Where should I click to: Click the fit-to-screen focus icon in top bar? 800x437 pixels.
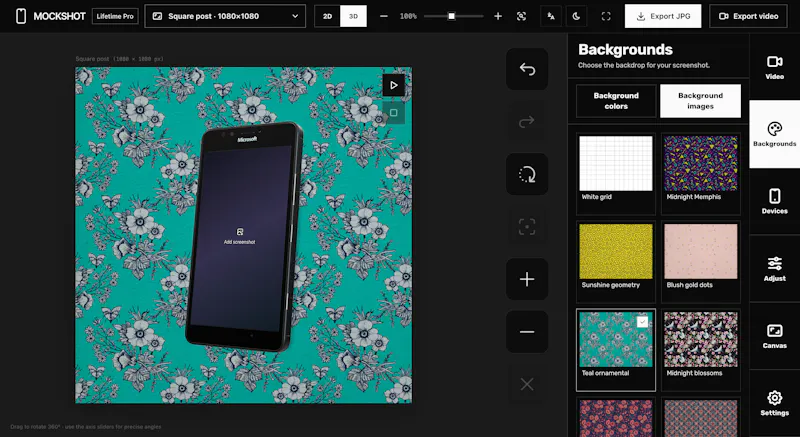(x=521, y=16)
